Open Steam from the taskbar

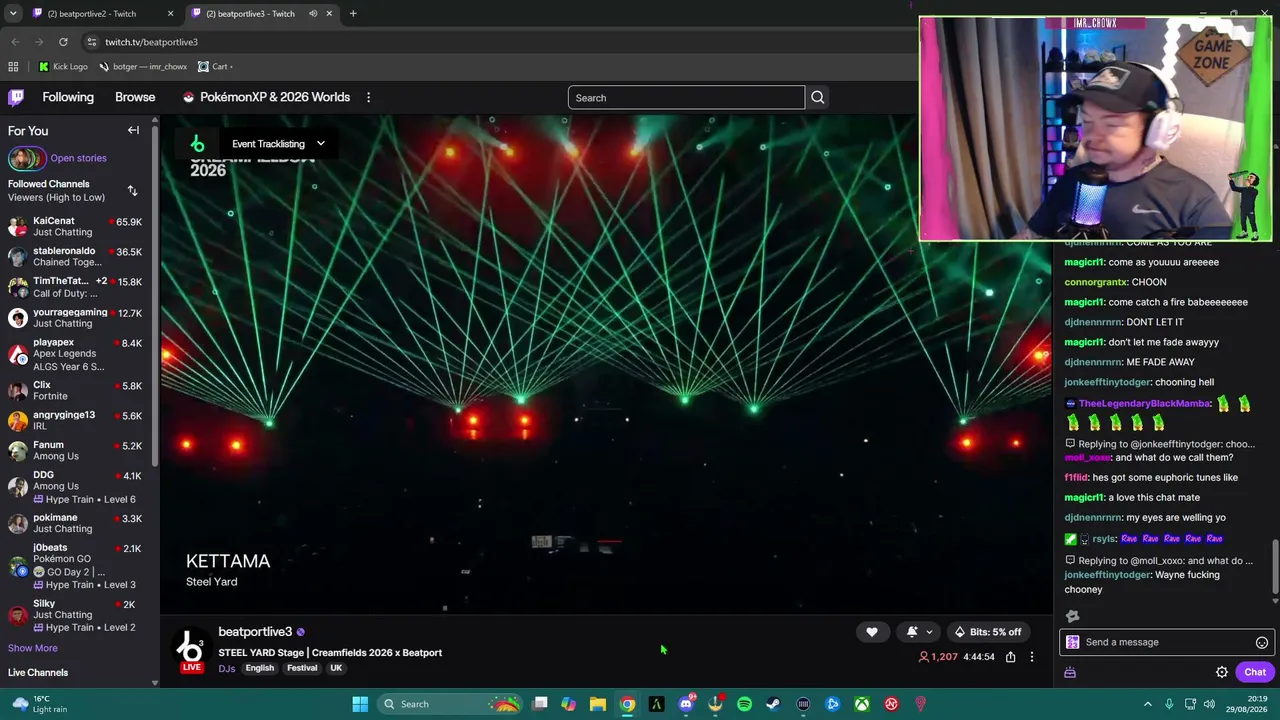click(773, 704)
